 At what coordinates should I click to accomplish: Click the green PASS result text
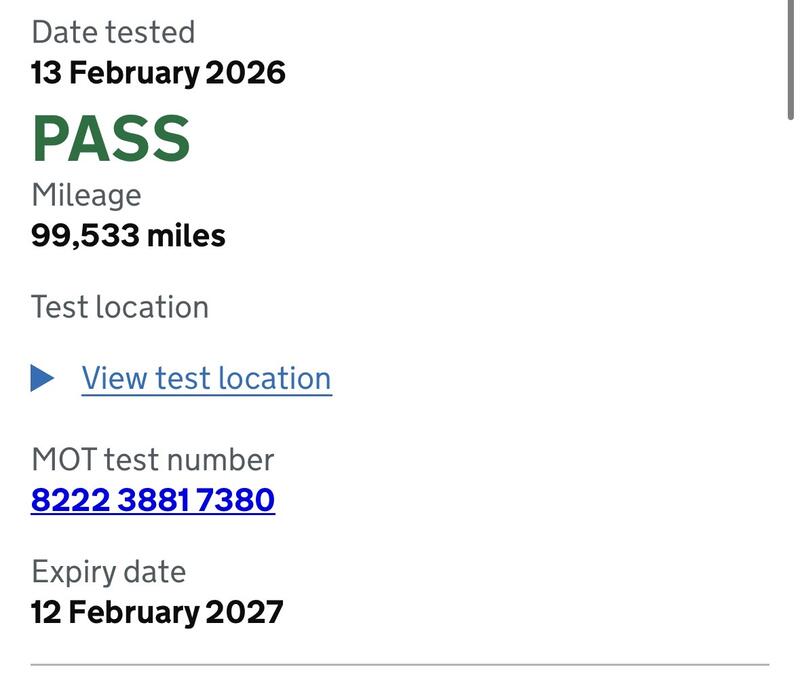(111, 138)
